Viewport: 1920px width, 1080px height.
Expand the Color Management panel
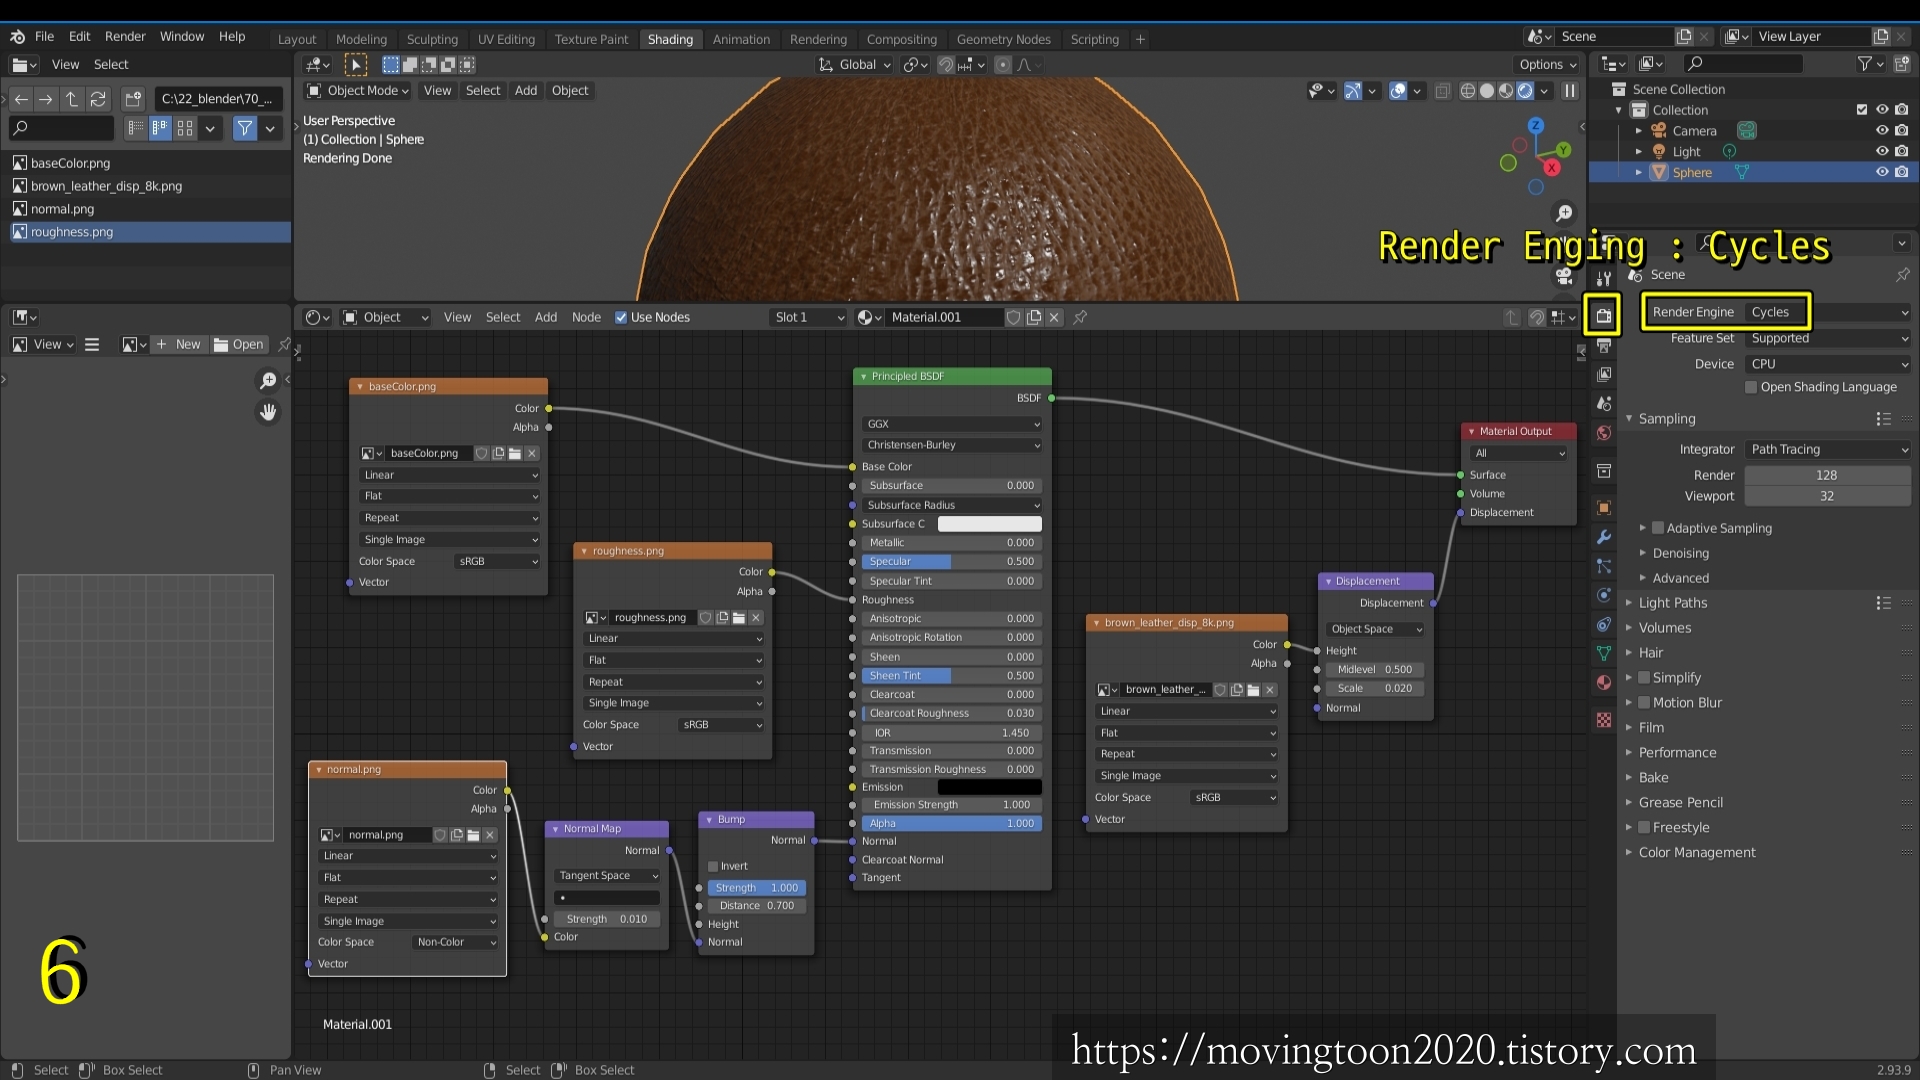[1697, 853]
